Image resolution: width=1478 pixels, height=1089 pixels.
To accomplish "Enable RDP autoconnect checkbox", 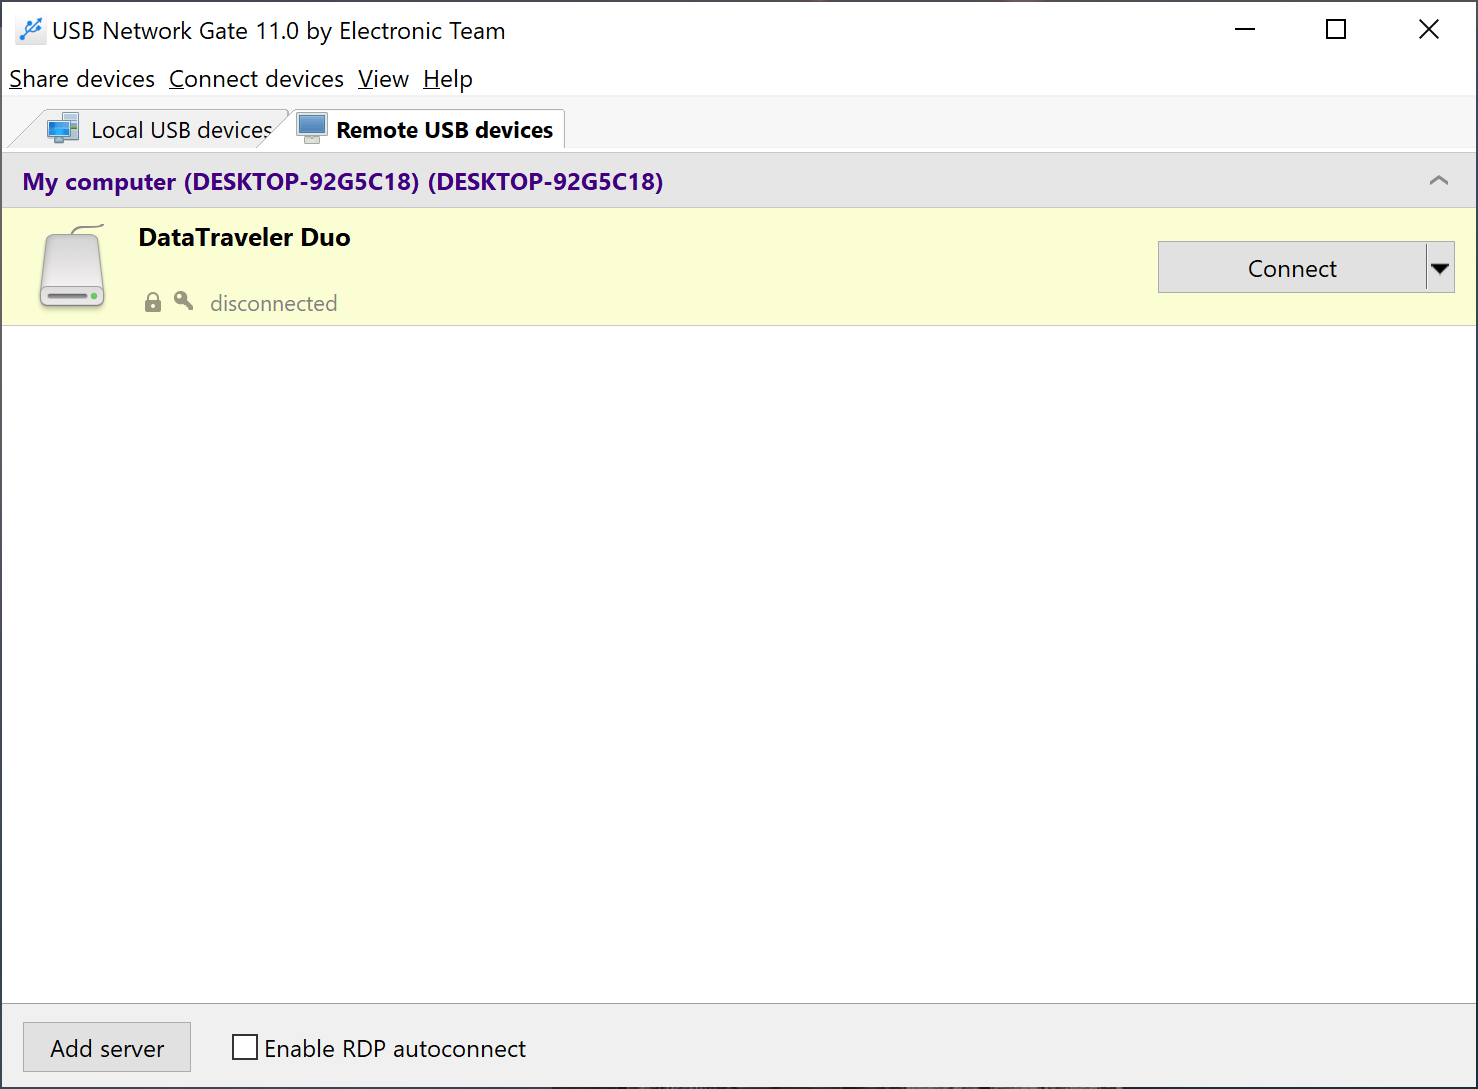I will click(245, 1047).
